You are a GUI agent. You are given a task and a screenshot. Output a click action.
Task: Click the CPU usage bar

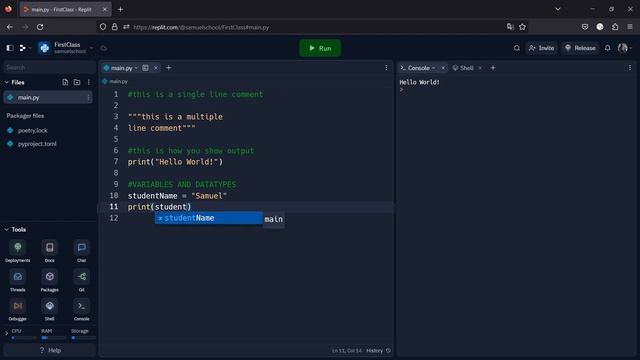(24, 338)
